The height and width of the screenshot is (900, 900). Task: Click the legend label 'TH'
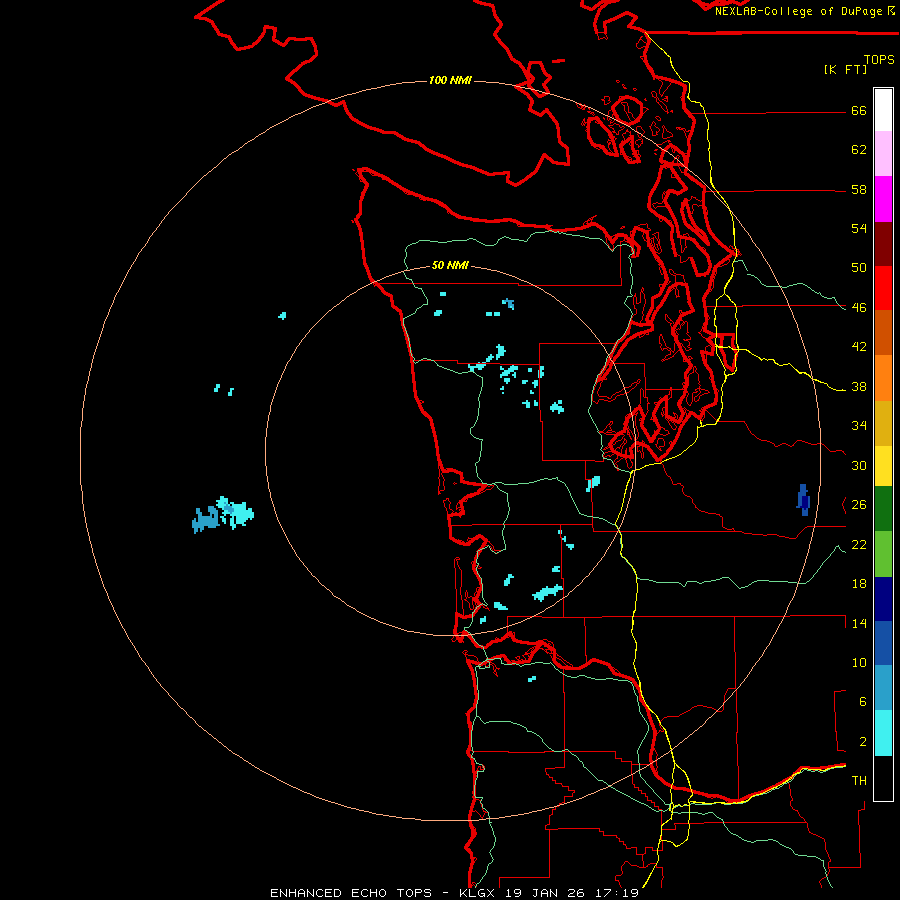859,781
